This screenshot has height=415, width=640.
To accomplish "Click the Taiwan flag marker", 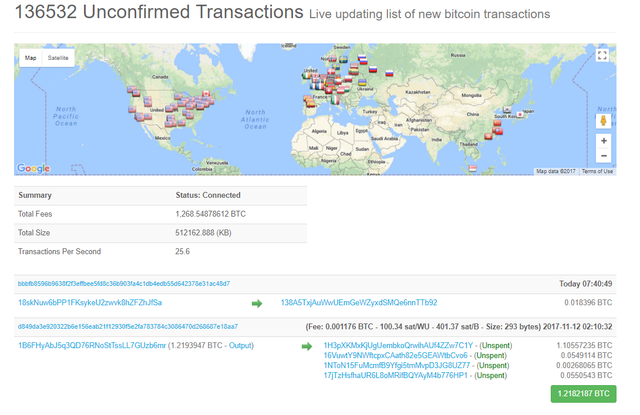I will [499, 131].
